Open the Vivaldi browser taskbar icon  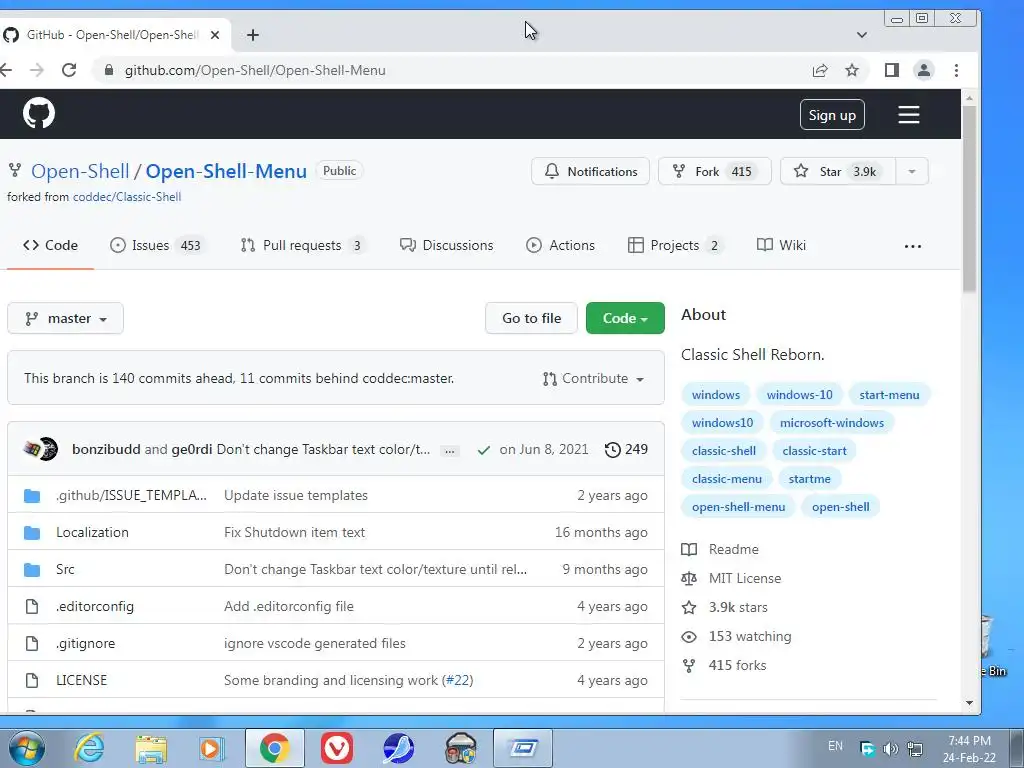(337, 748)
